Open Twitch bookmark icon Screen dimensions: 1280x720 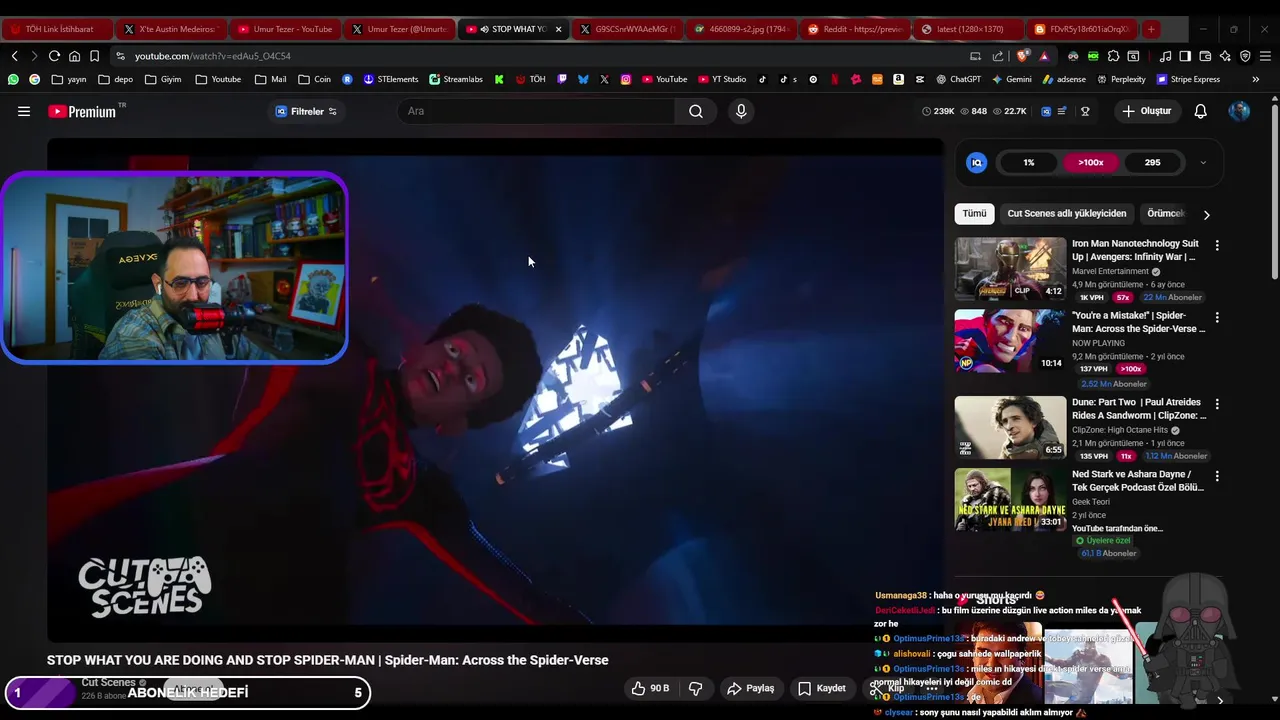click(x=563, y=79)
